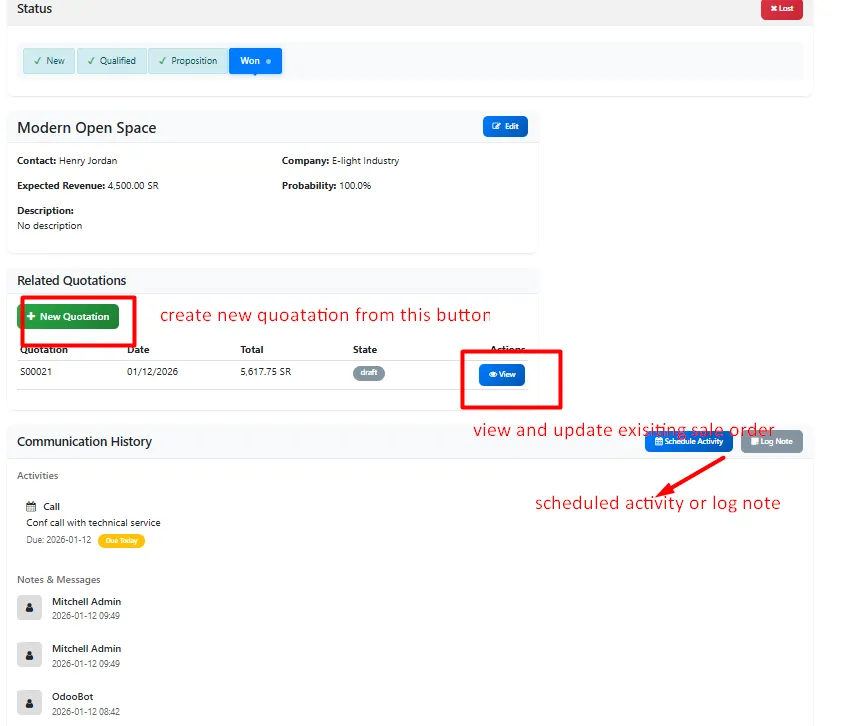Click the calendar icon on Schedule Activity
Viewport: 848px width, 726px height.
coord(659,441)
